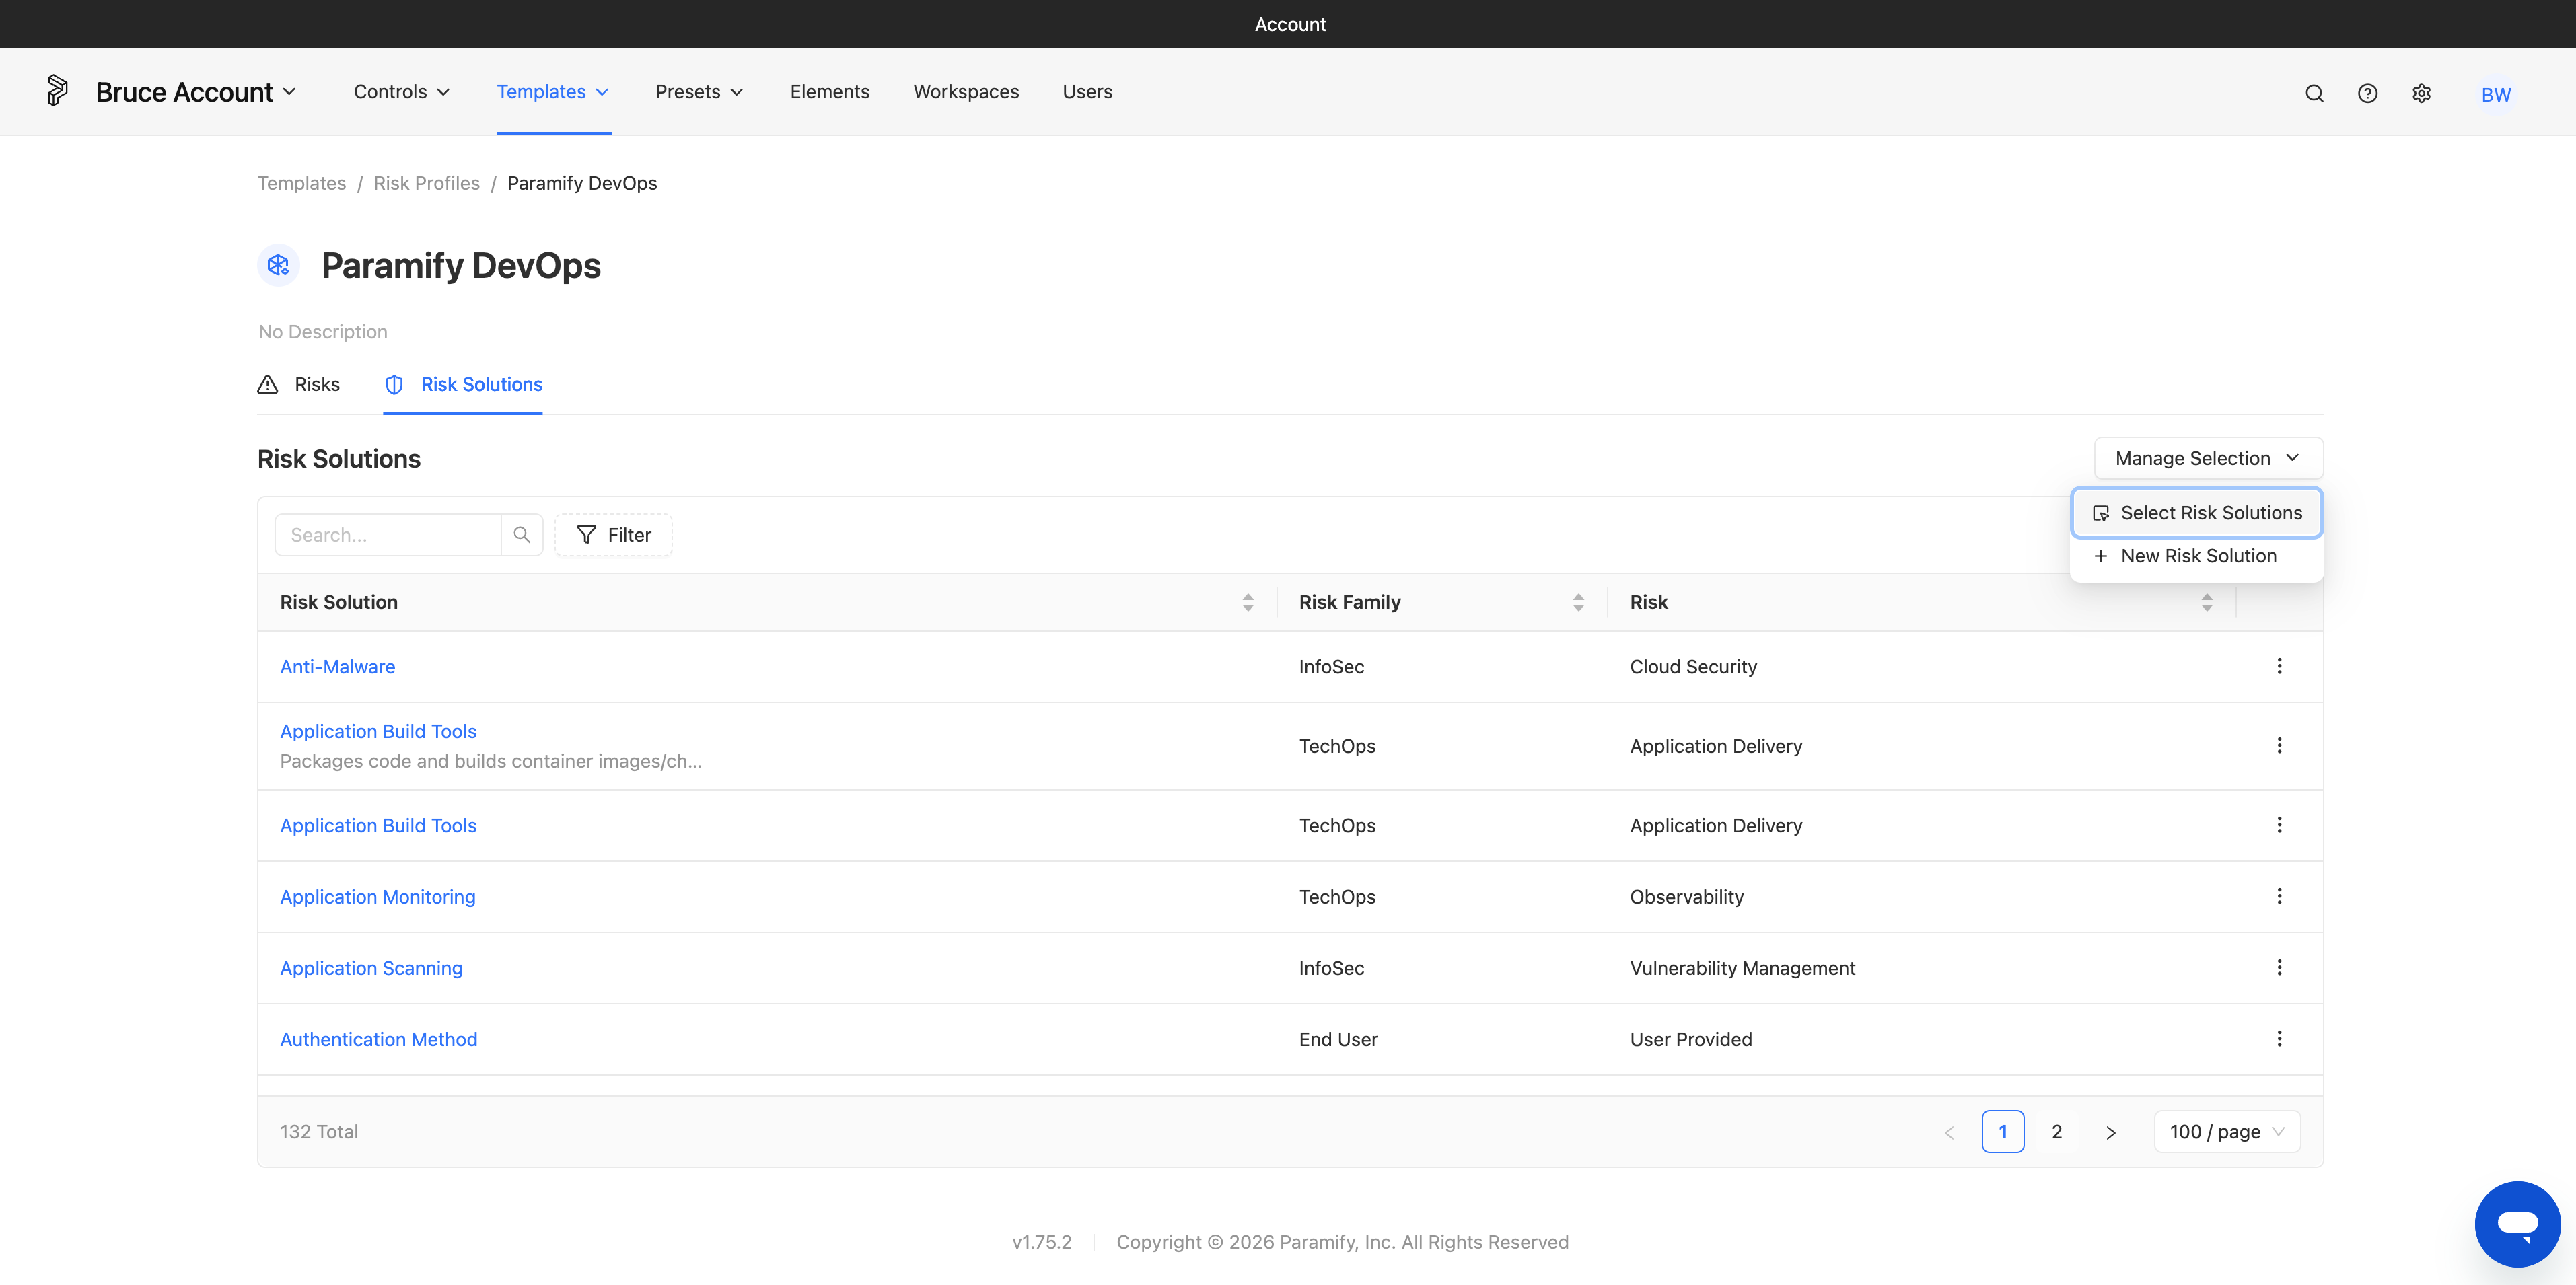Open row actions for Application Build Tools with description
2576x1285 pixels.
coord(2279,746)
